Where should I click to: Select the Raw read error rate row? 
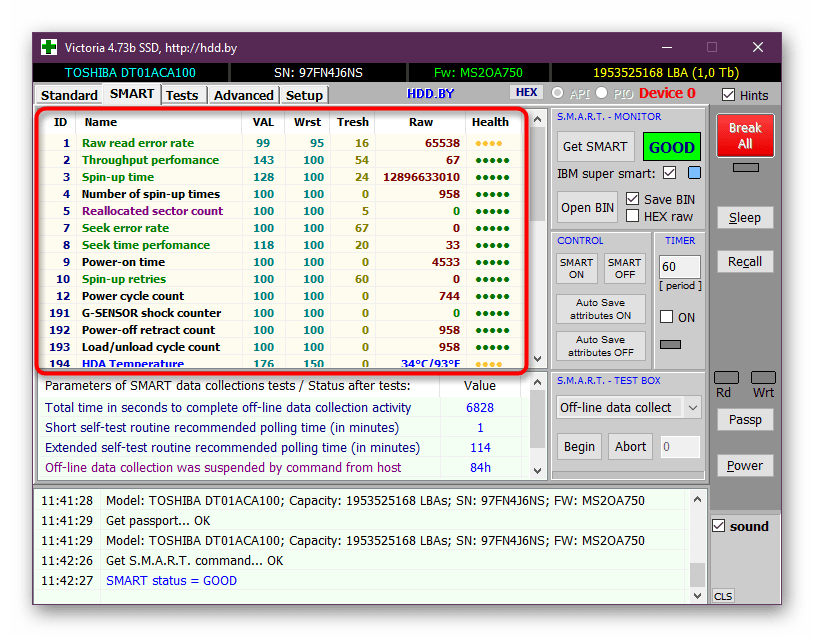280,143
